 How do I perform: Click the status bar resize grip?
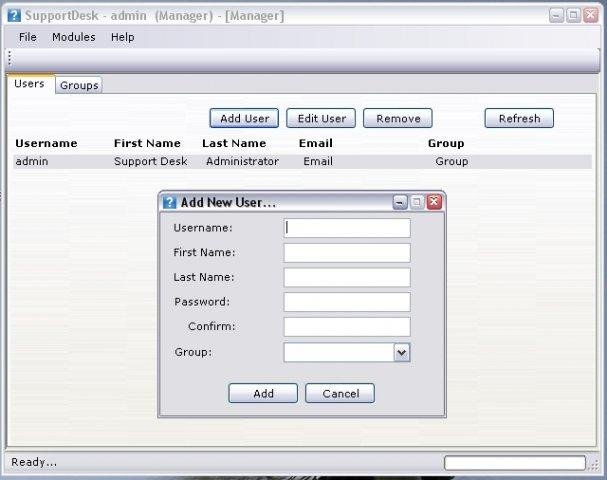[593, 464]
